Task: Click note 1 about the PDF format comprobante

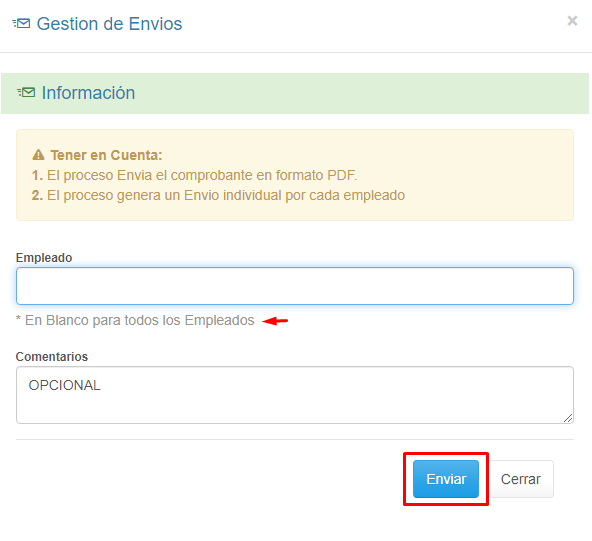Action: [194, 175]
